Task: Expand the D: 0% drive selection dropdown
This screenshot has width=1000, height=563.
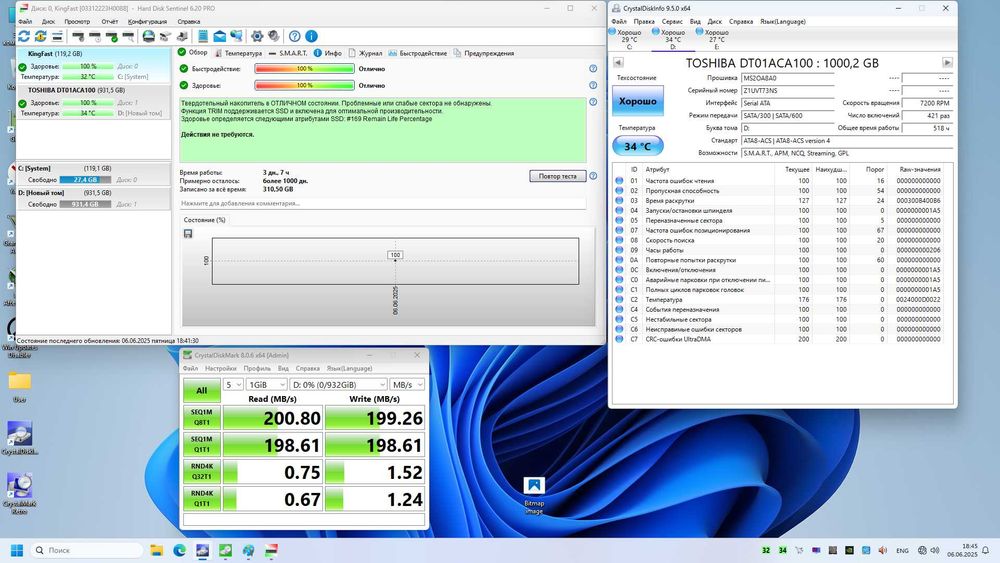Action: (339, 384)
